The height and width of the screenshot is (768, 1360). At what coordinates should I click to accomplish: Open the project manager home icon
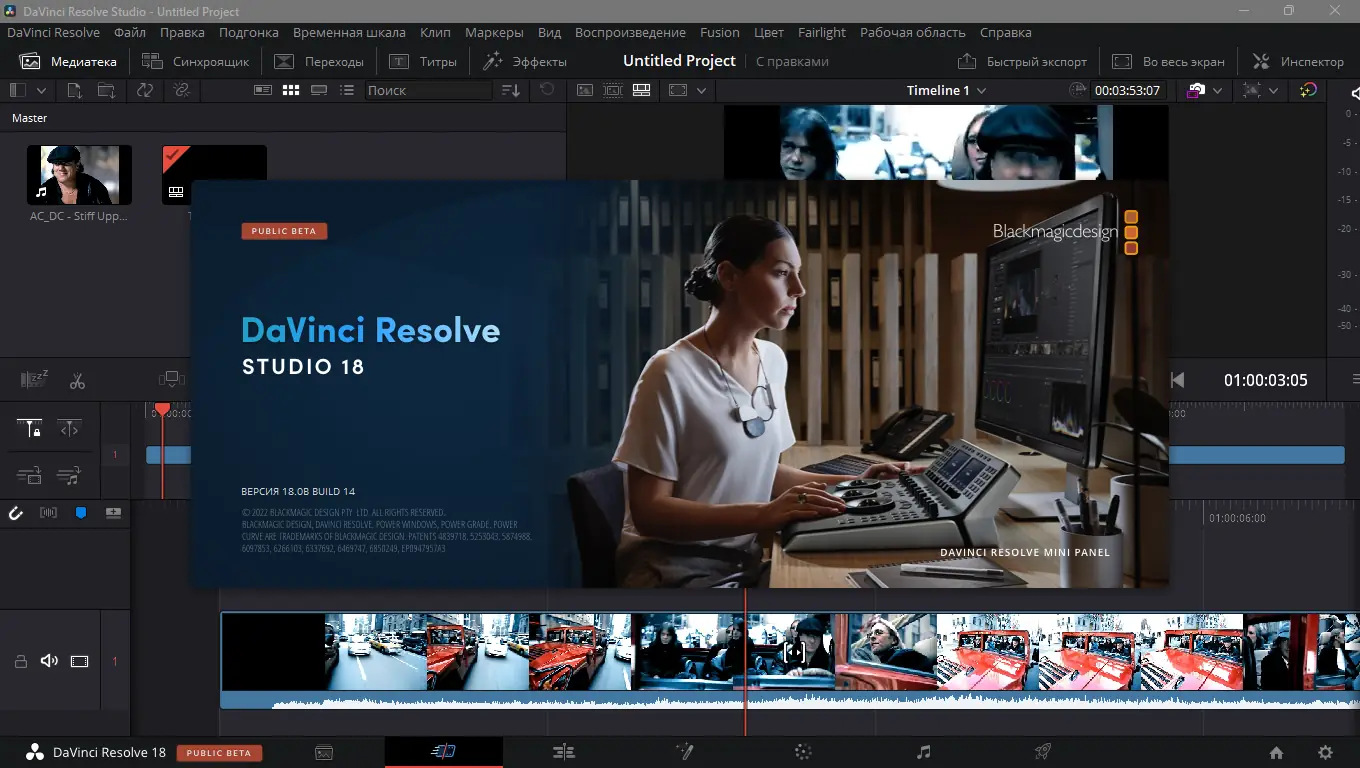click(x=1276, y=753)
